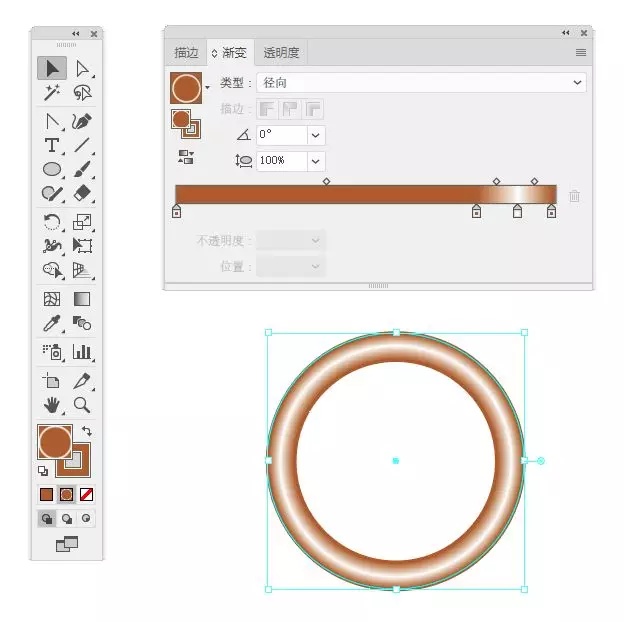
Task: Click the Change Screen Mode icon
Action: coord(67,544)
